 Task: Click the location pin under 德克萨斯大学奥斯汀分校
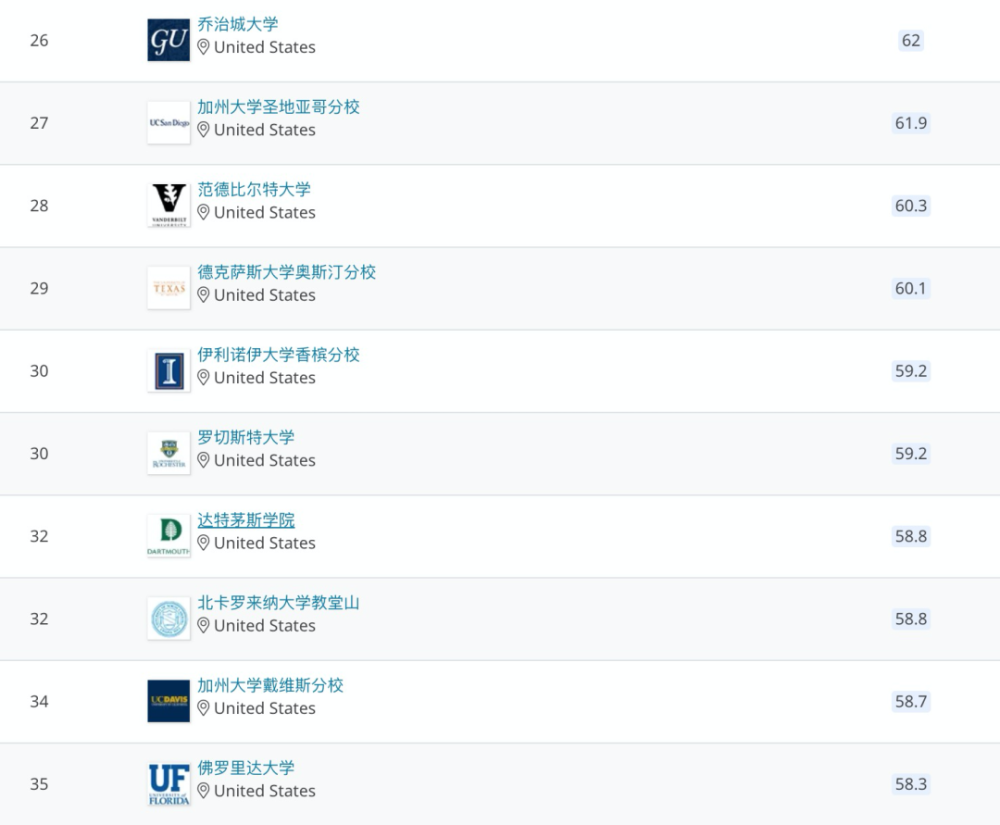(203, 295)
